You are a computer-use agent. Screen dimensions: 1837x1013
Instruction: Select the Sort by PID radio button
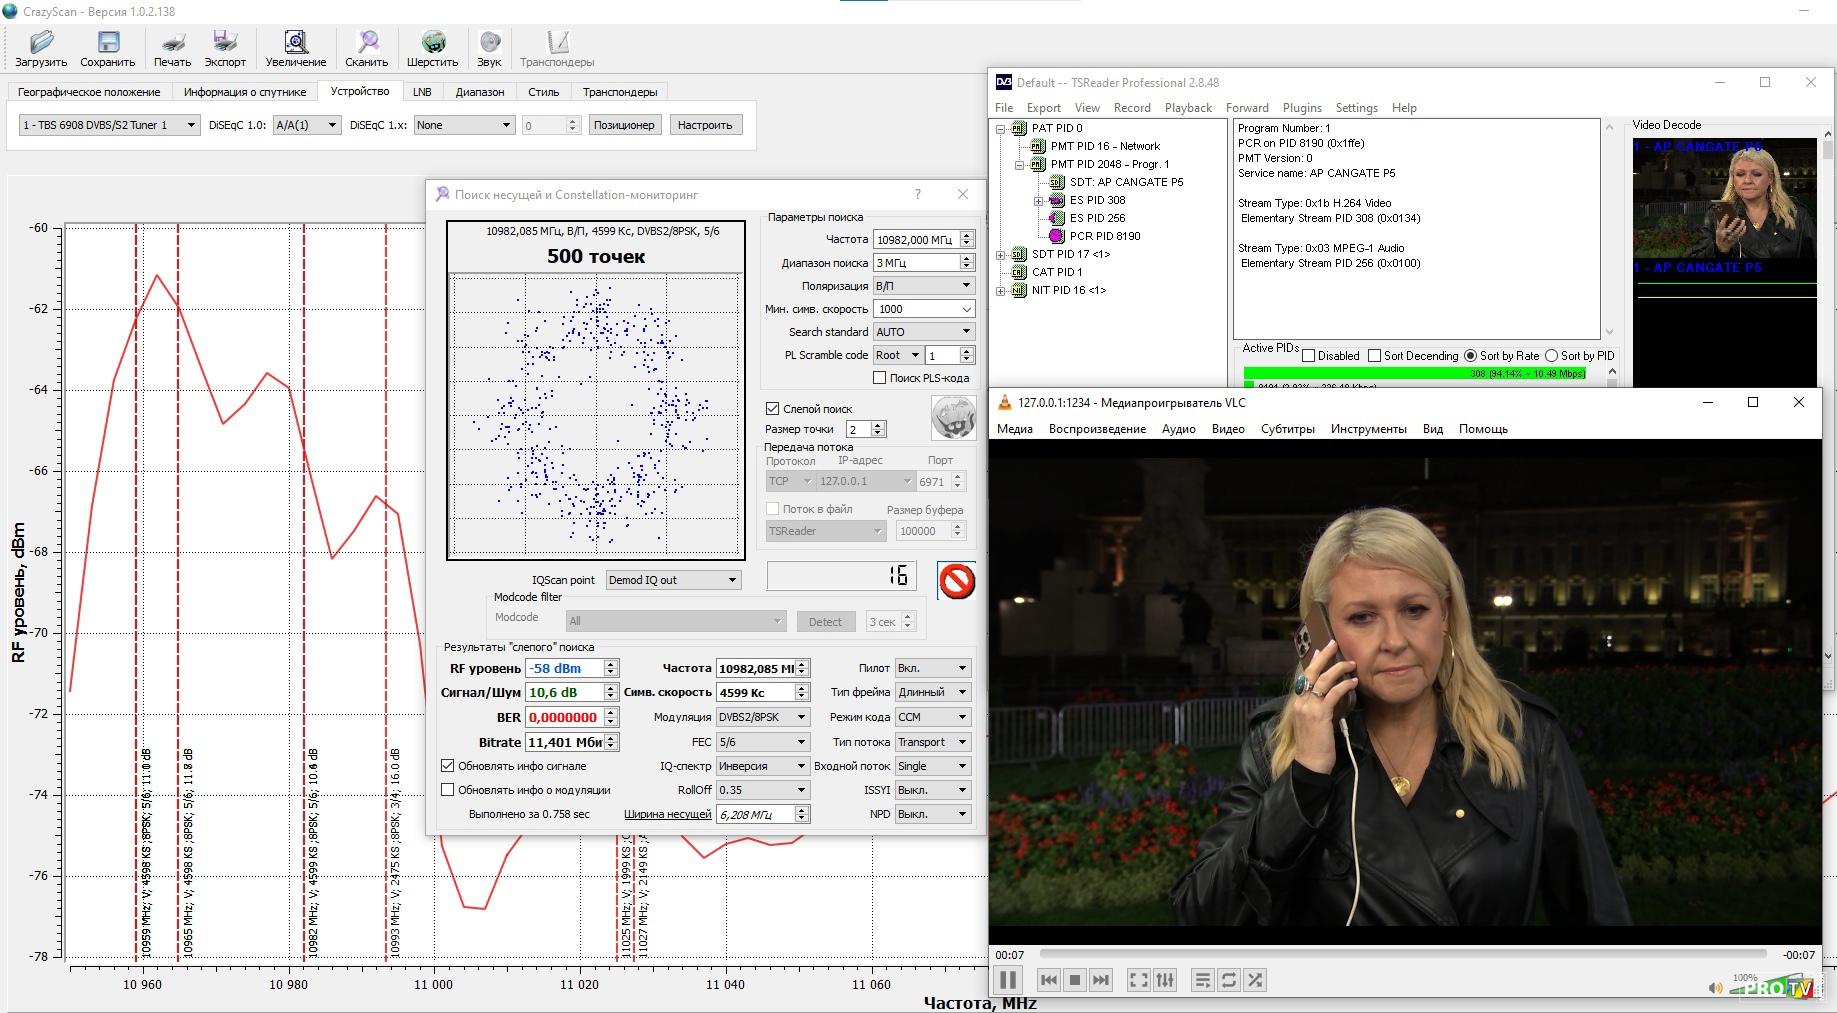pos(1551,356)
